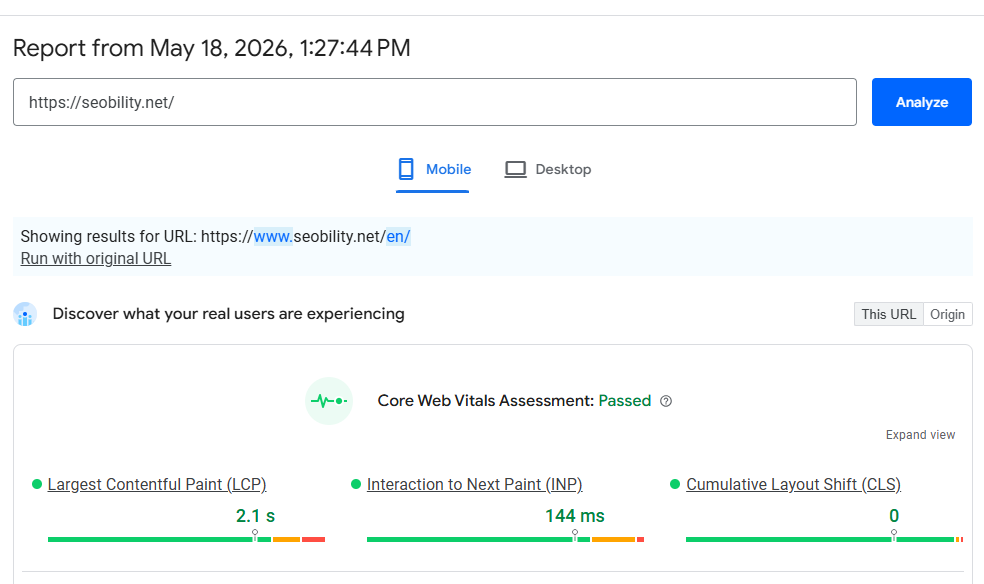984x584 pixels.
Task: Click the CLS value 0
Action: coord(894,516)
